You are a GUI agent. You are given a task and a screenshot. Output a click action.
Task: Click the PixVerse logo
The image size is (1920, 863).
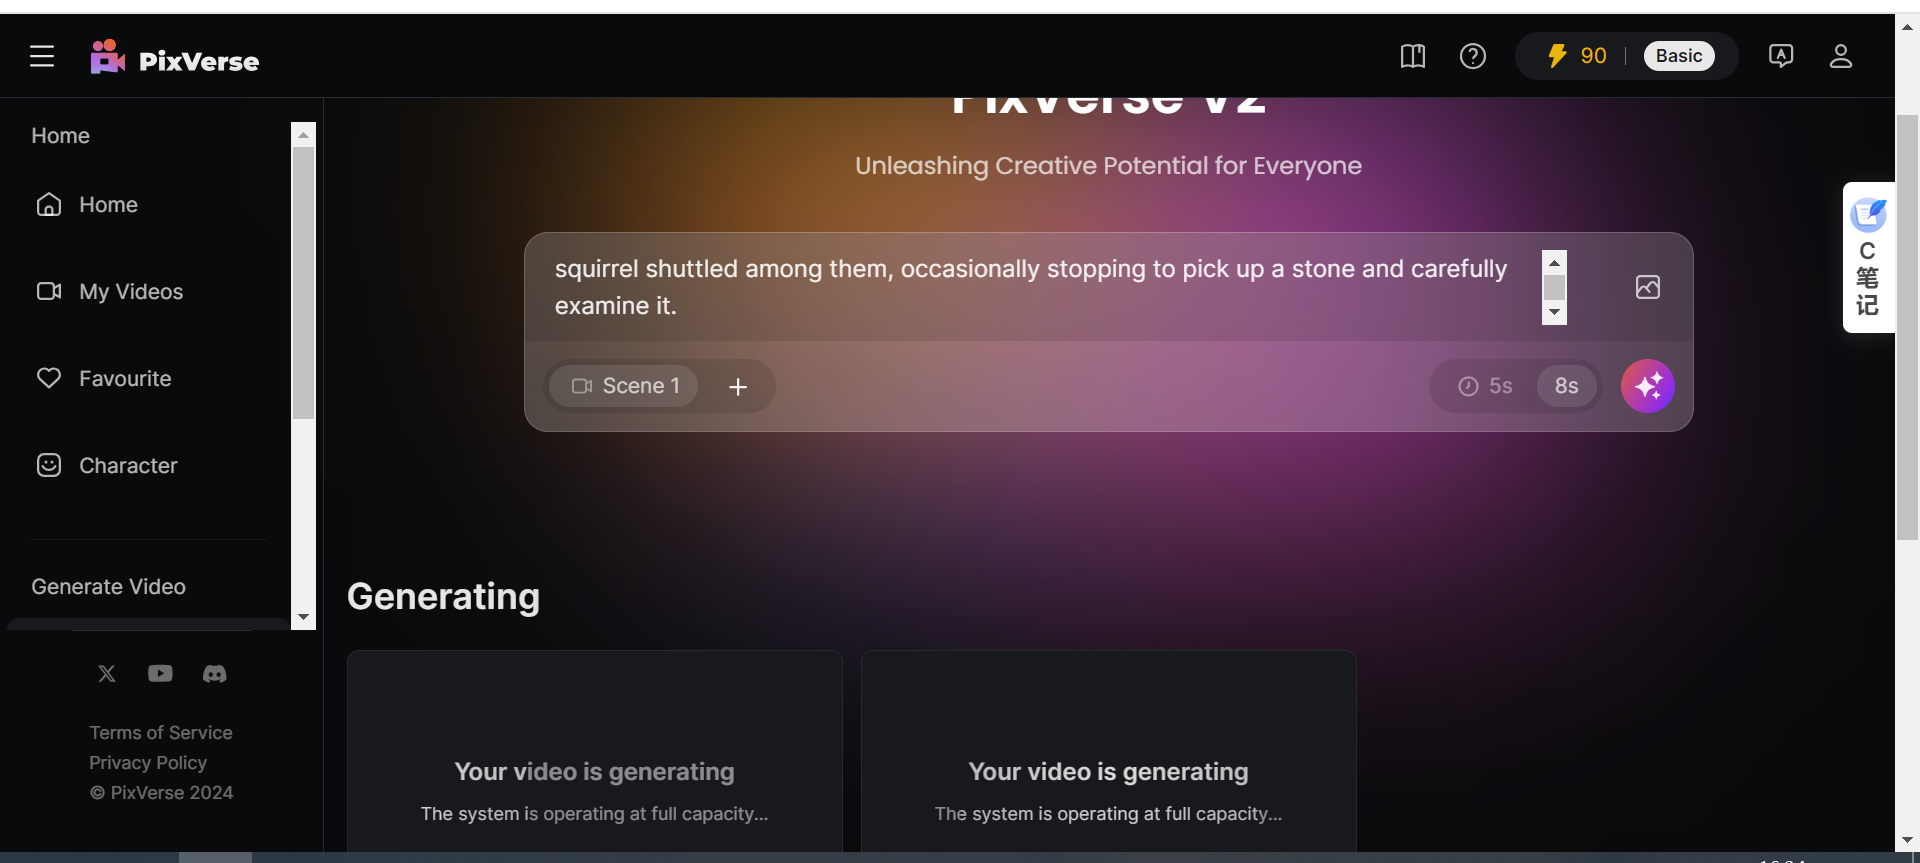pos(175,59)
